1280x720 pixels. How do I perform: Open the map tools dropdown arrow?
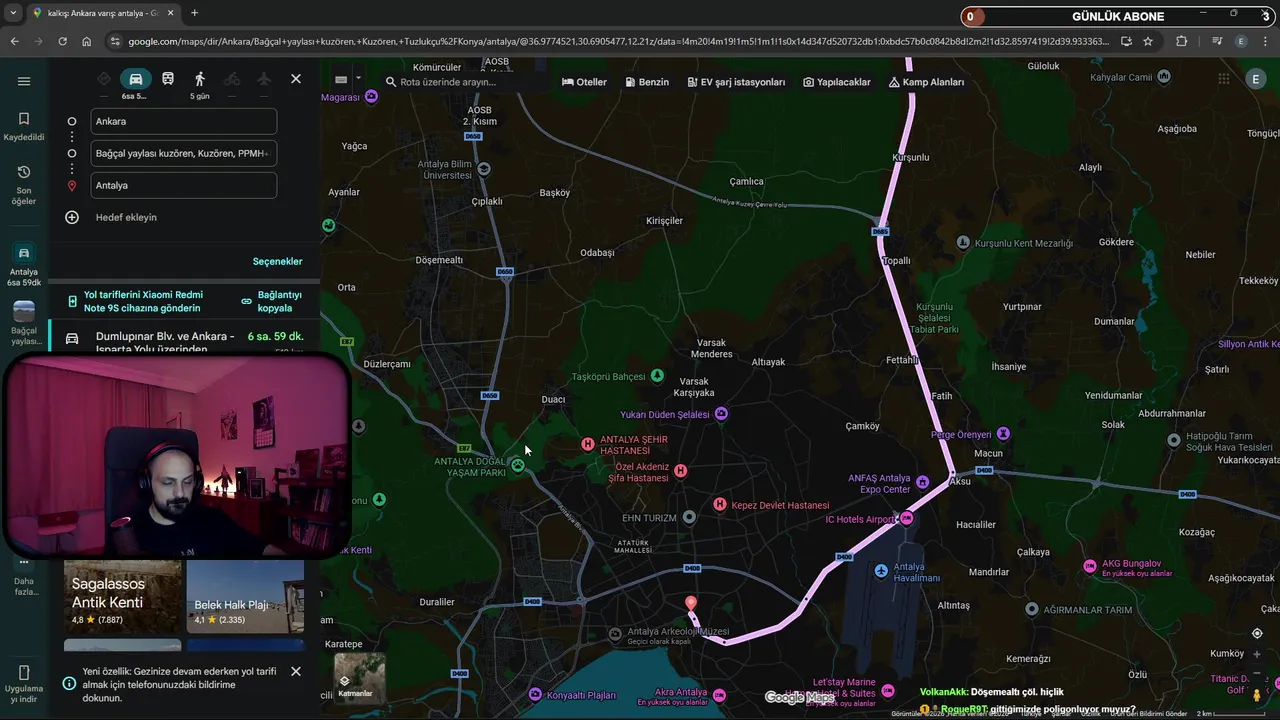pos(358,79)
